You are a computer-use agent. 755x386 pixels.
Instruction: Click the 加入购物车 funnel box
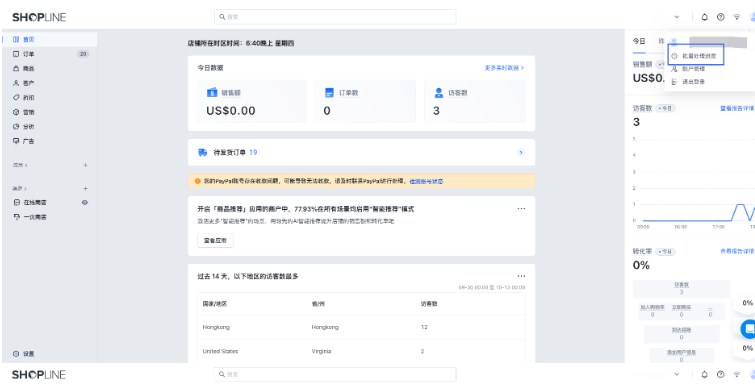pyautogui.click(x=652, y=311)
